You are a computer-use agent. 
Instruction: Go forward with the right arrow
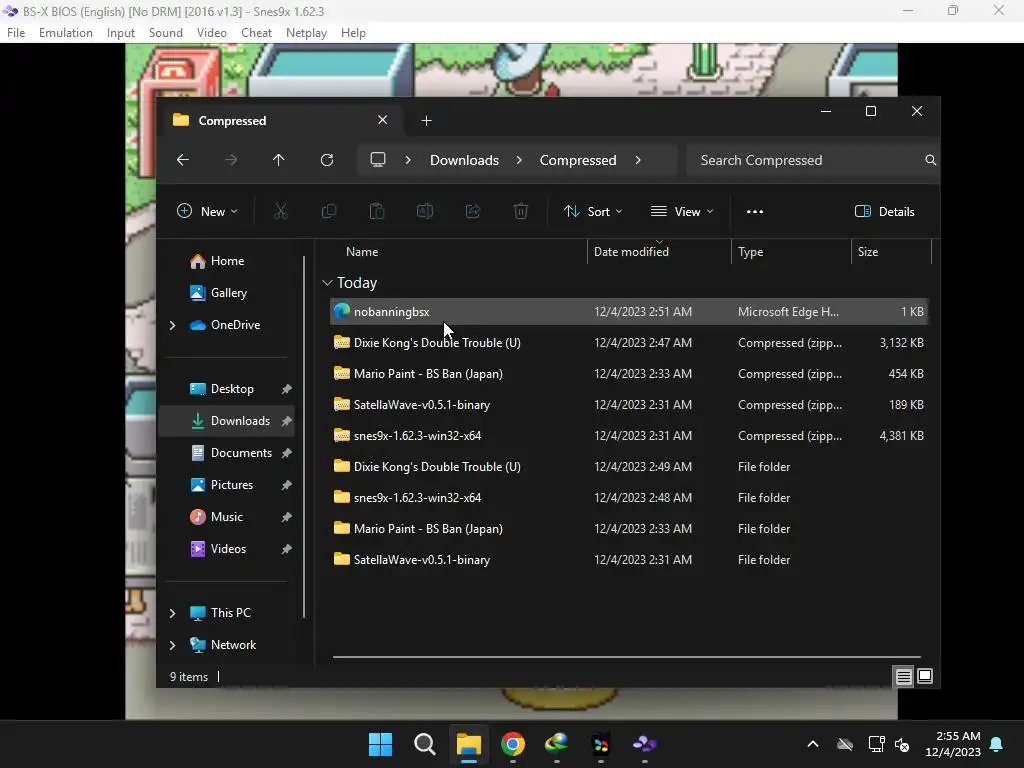(x=231, y=160)
